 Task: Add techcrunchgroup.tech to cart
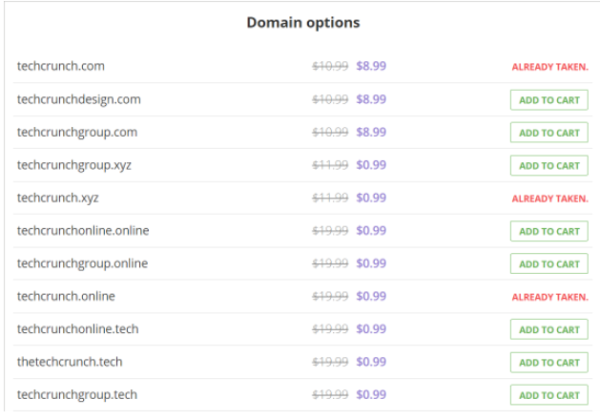(549, 395)
